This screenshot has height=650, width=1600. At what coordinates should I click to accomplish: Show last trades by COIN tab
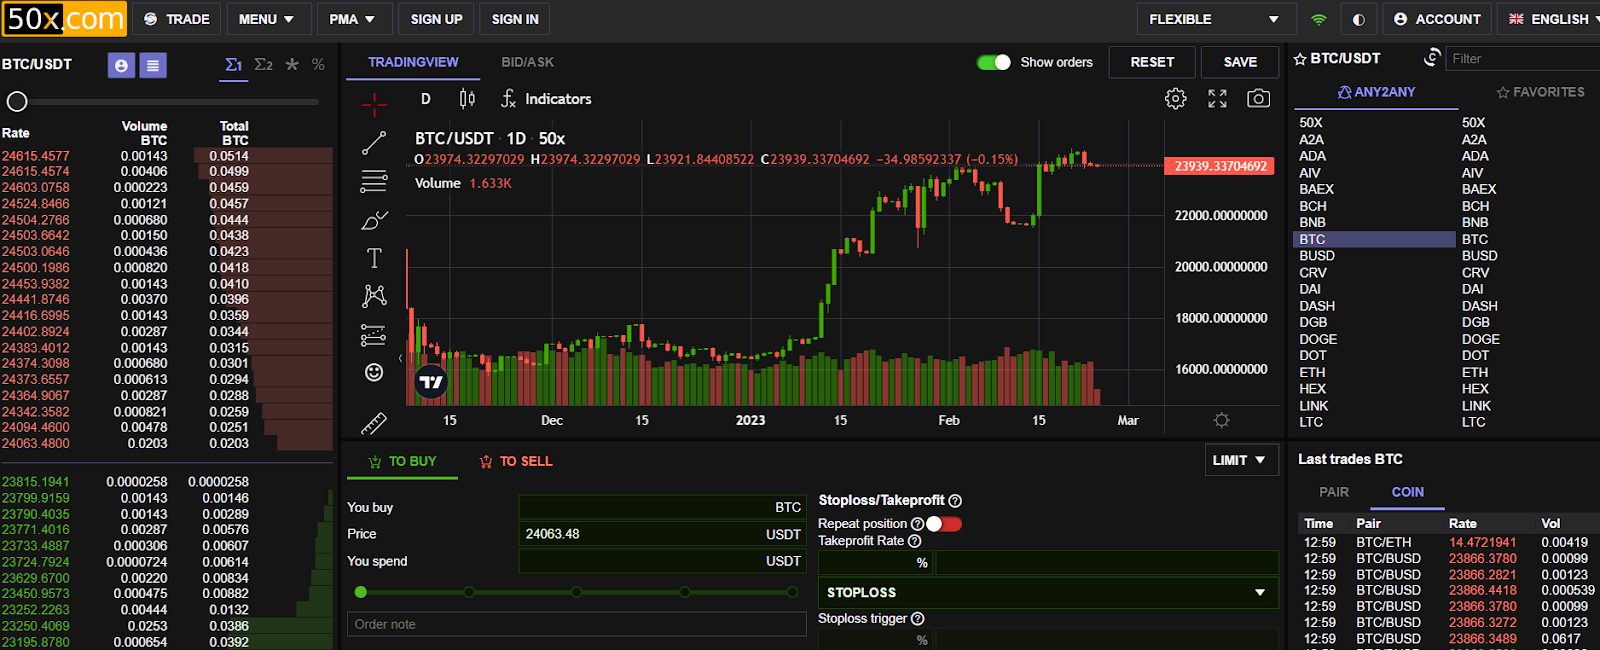click(x=1407, y=492)
